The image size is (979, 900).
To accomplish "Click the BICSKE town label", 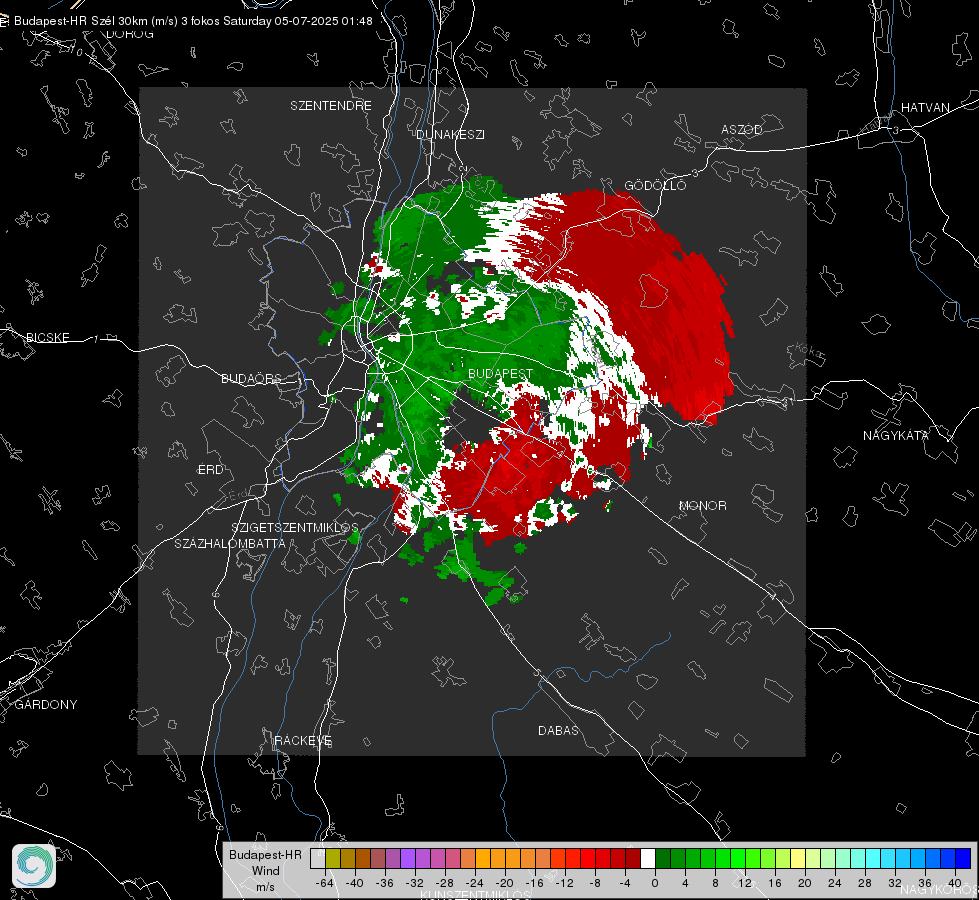I will [x=48, y=337].
